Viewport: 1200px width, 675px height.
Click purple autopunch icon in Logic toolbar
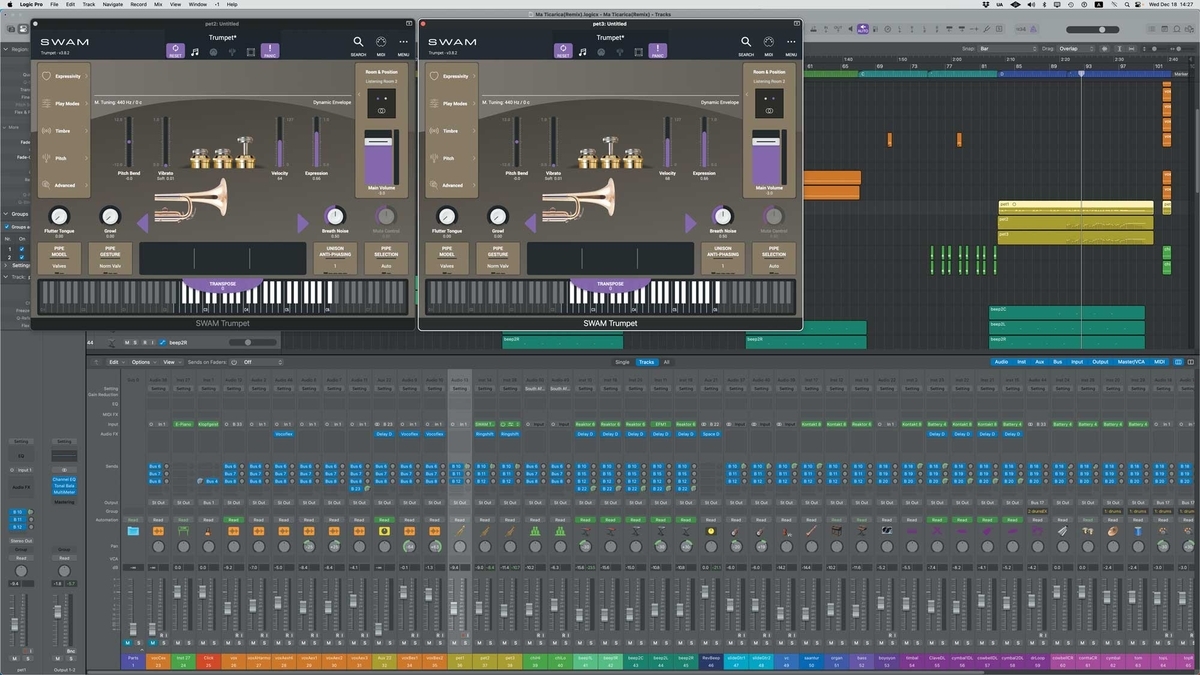863,29
